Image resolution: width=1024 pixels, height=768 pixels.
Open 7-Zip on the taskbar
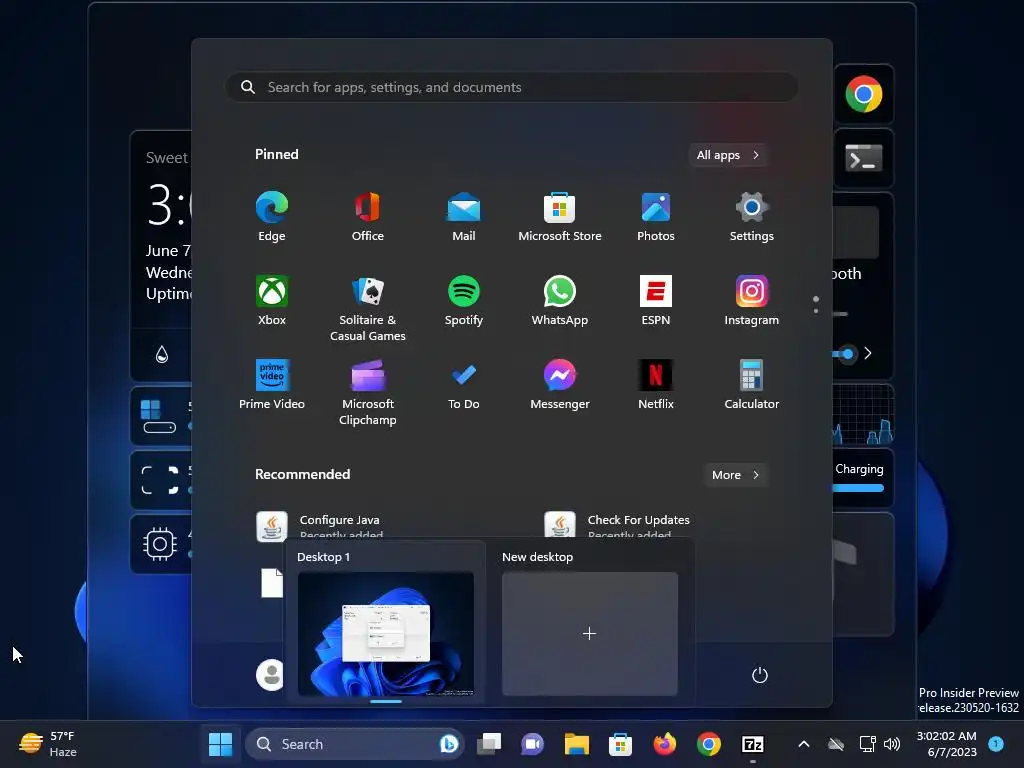point(753,744)
